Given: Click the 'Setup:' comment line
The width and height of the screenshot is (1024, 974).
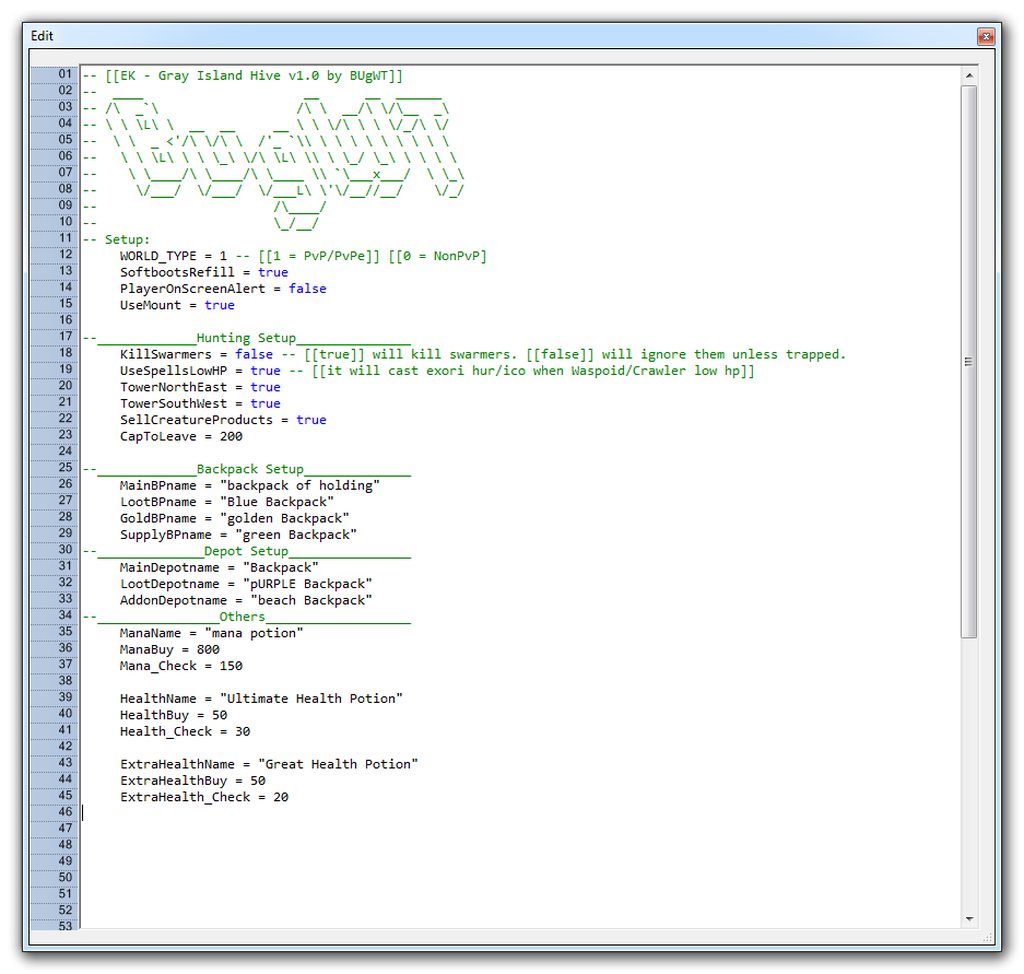Looking at the screenshot, I should [116, 240].
